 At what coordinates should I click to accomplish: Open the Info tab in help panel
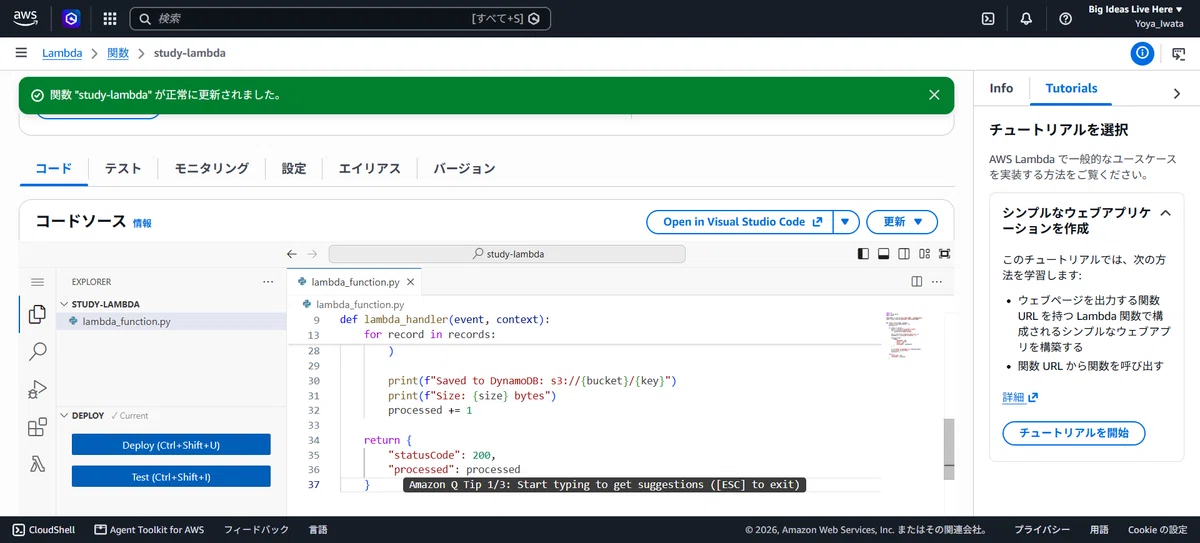1001,88
